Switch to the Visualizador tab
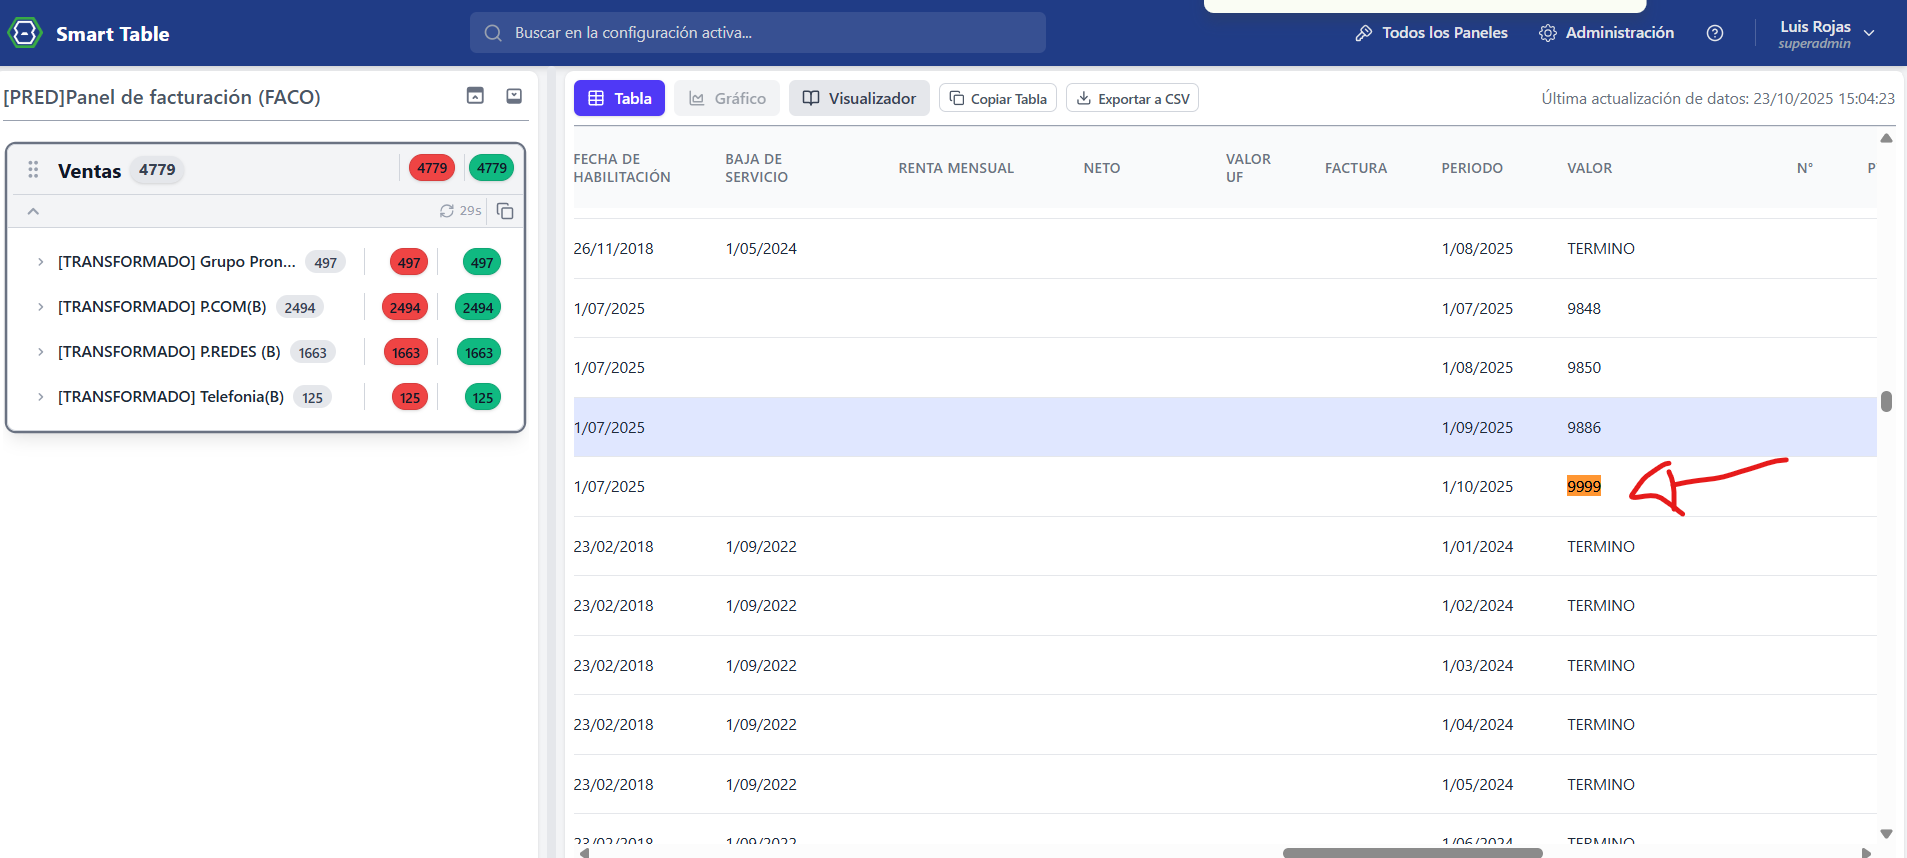1907x858 pixels. click(859, 98)
